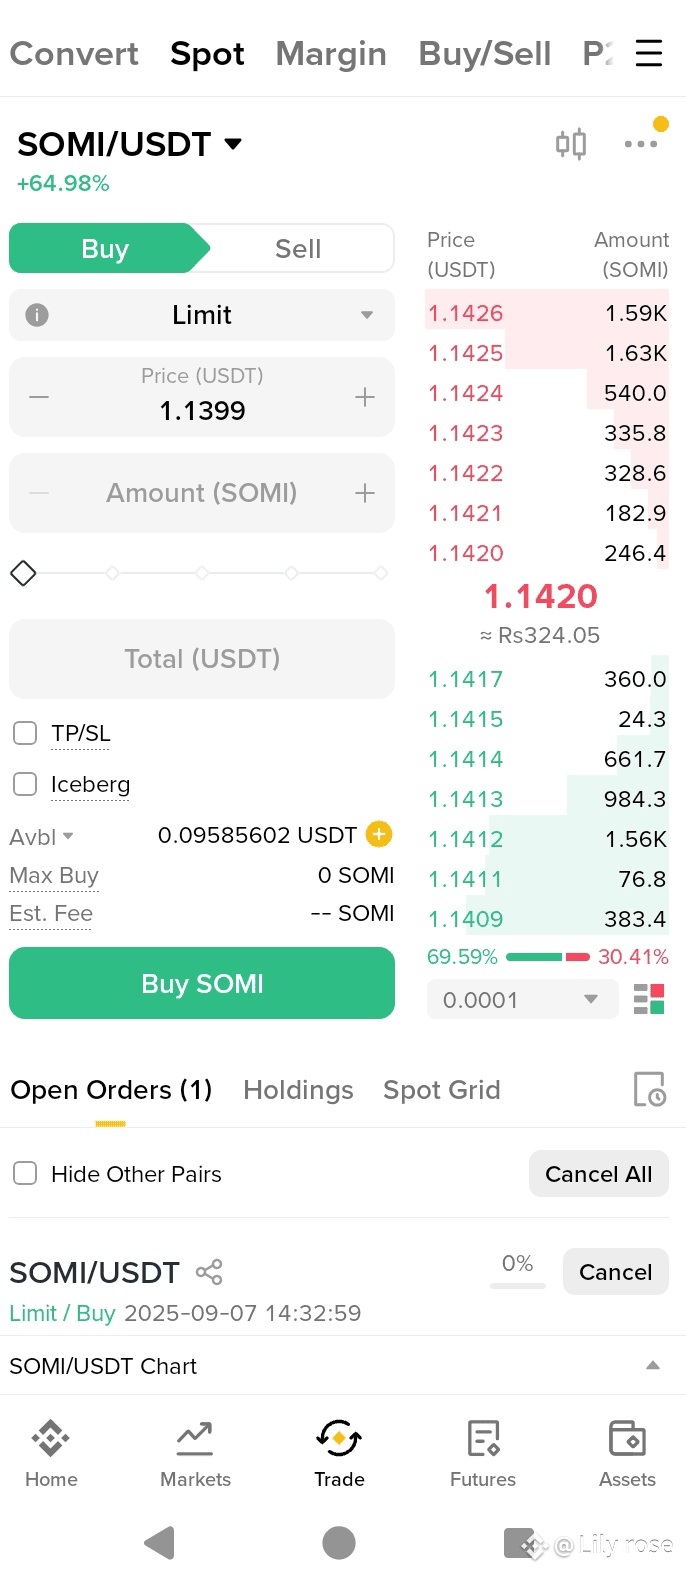The image size is (686, 1572).
Task: Enable the Iceberg checkbox
Action: pyautogui.click(x=25, y=784)
